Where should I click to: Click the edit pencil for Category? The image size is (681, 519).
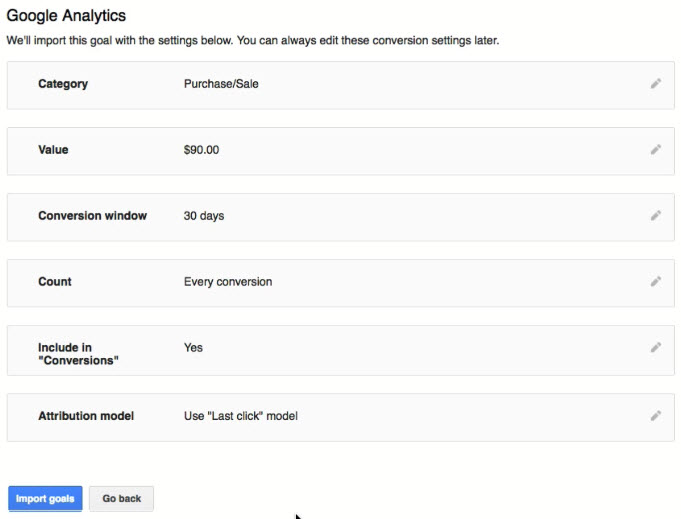(x=656, y=84)
